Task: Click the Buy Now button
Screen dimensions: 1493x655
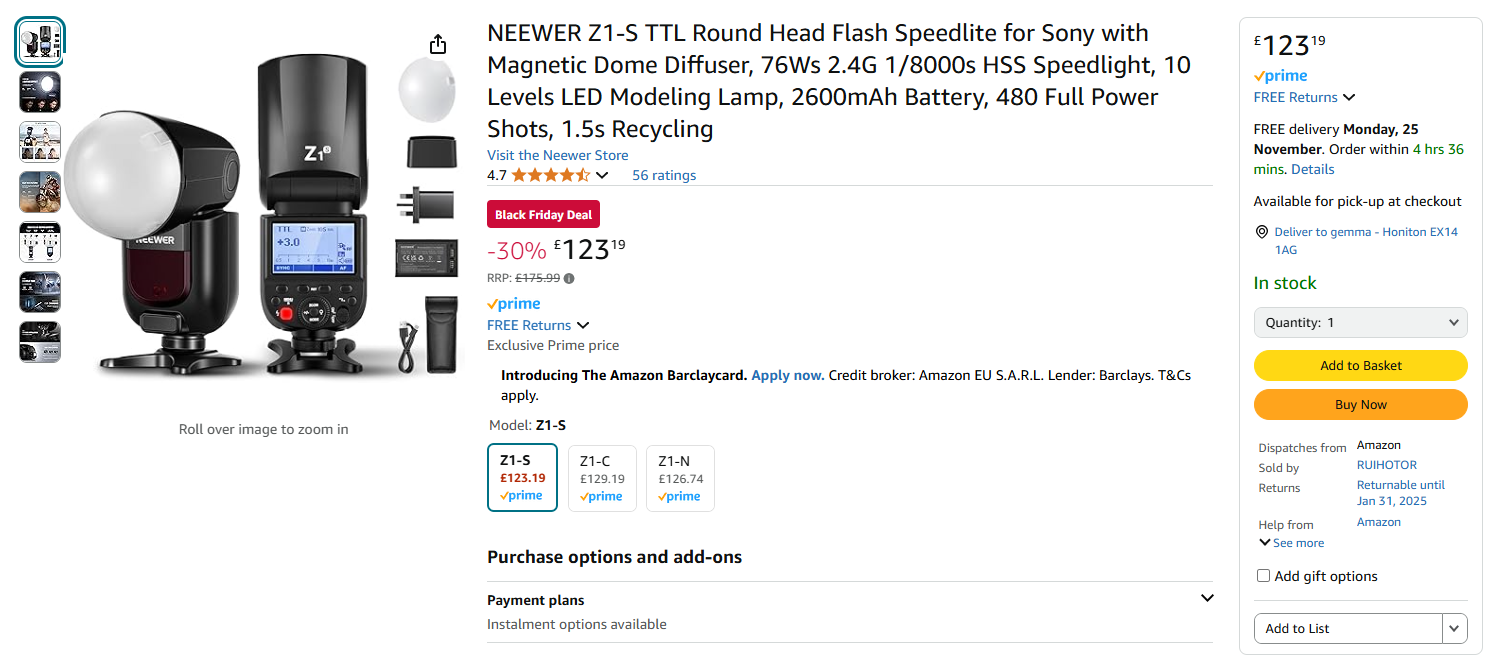Action: [1360, 404]
